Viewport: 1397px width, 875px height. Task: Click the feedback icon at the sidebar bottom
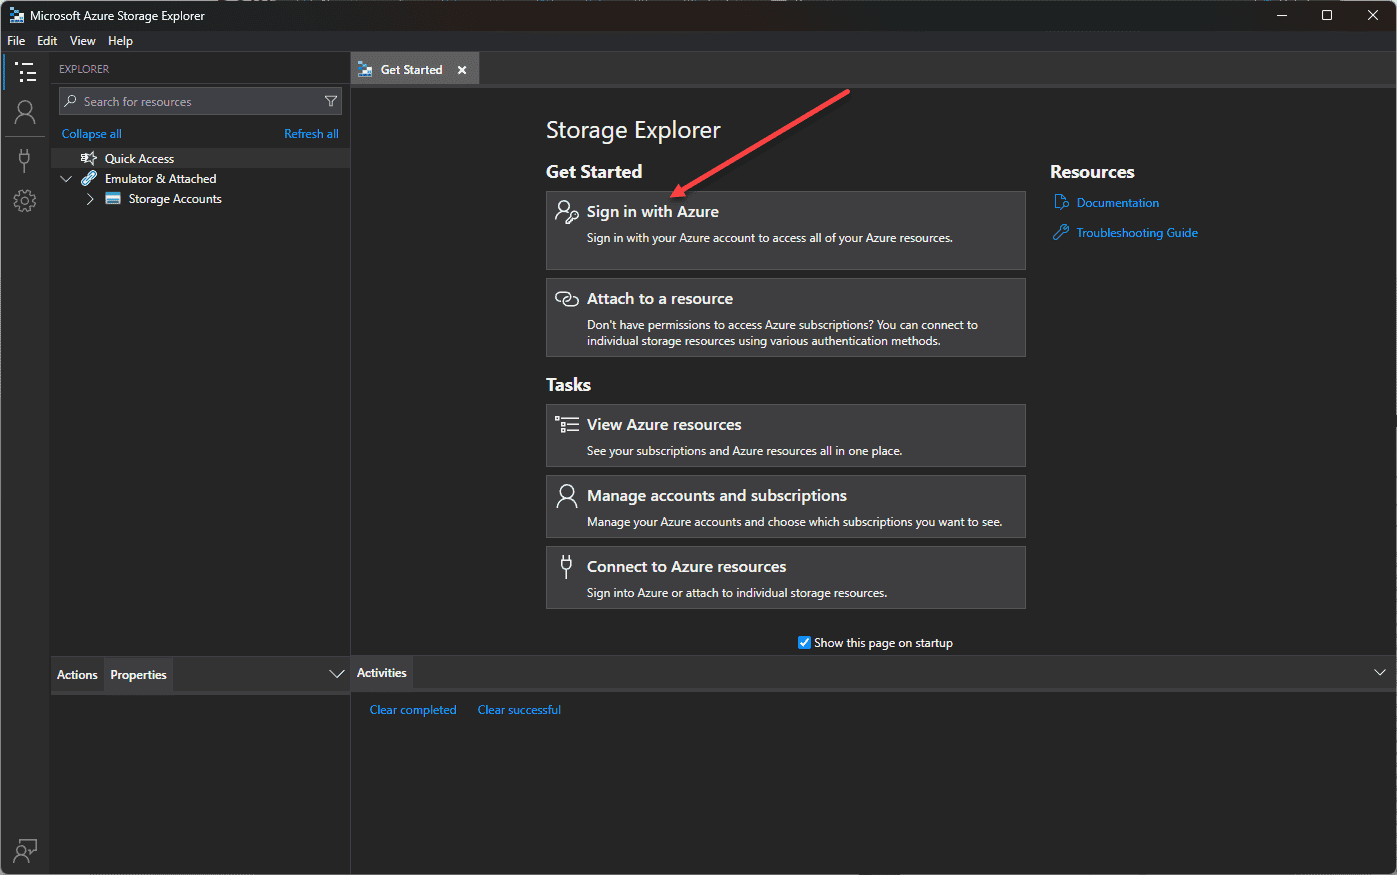point(25,850)
